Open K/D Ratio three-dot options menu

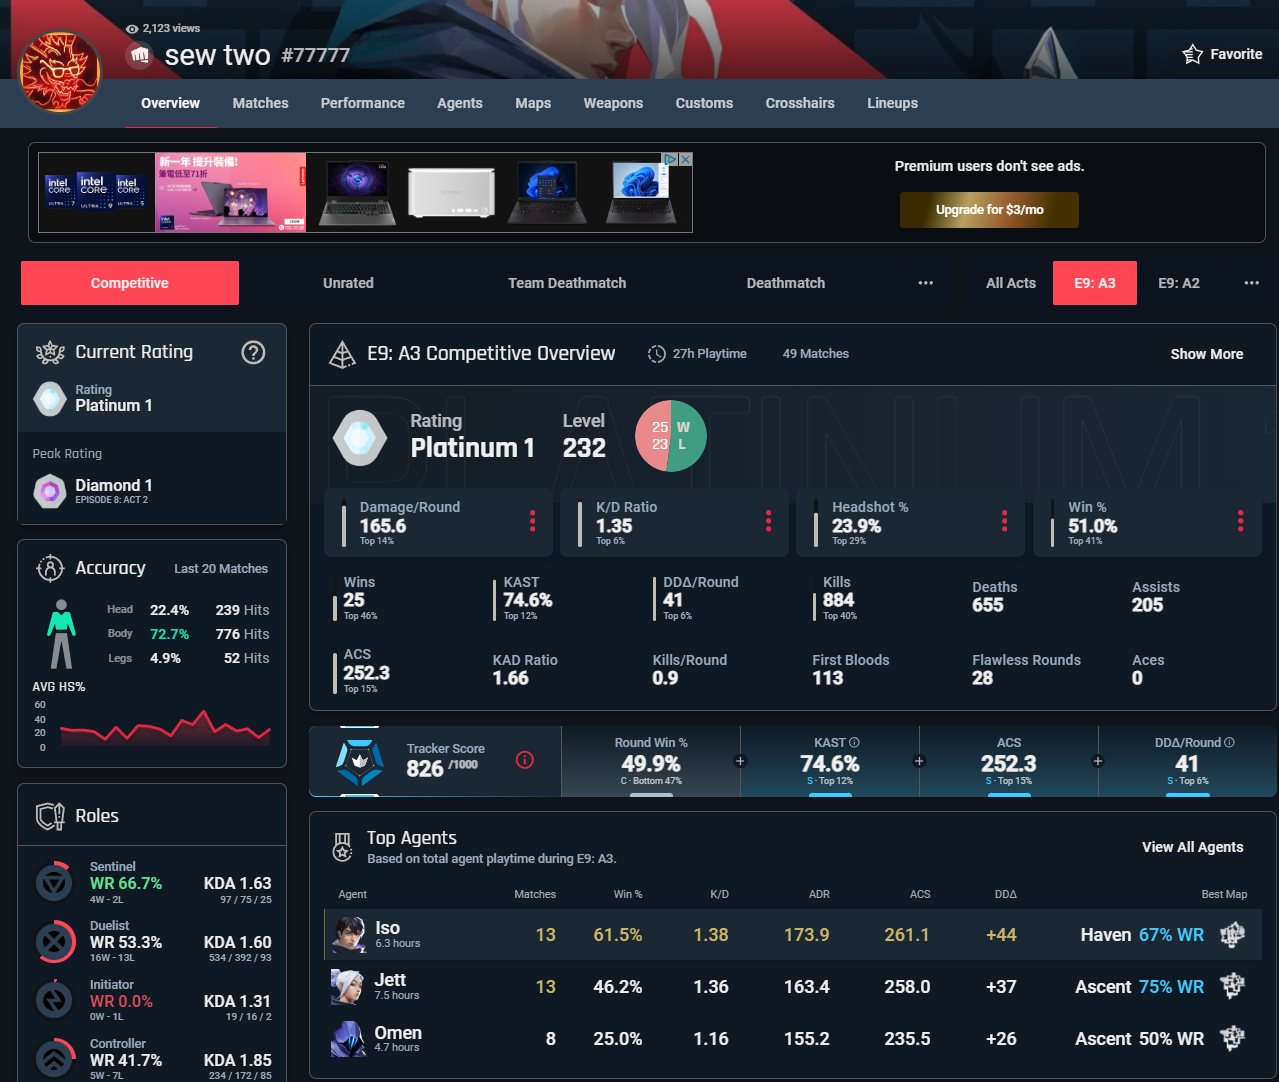pyautogui.click(x=768, y=521)
